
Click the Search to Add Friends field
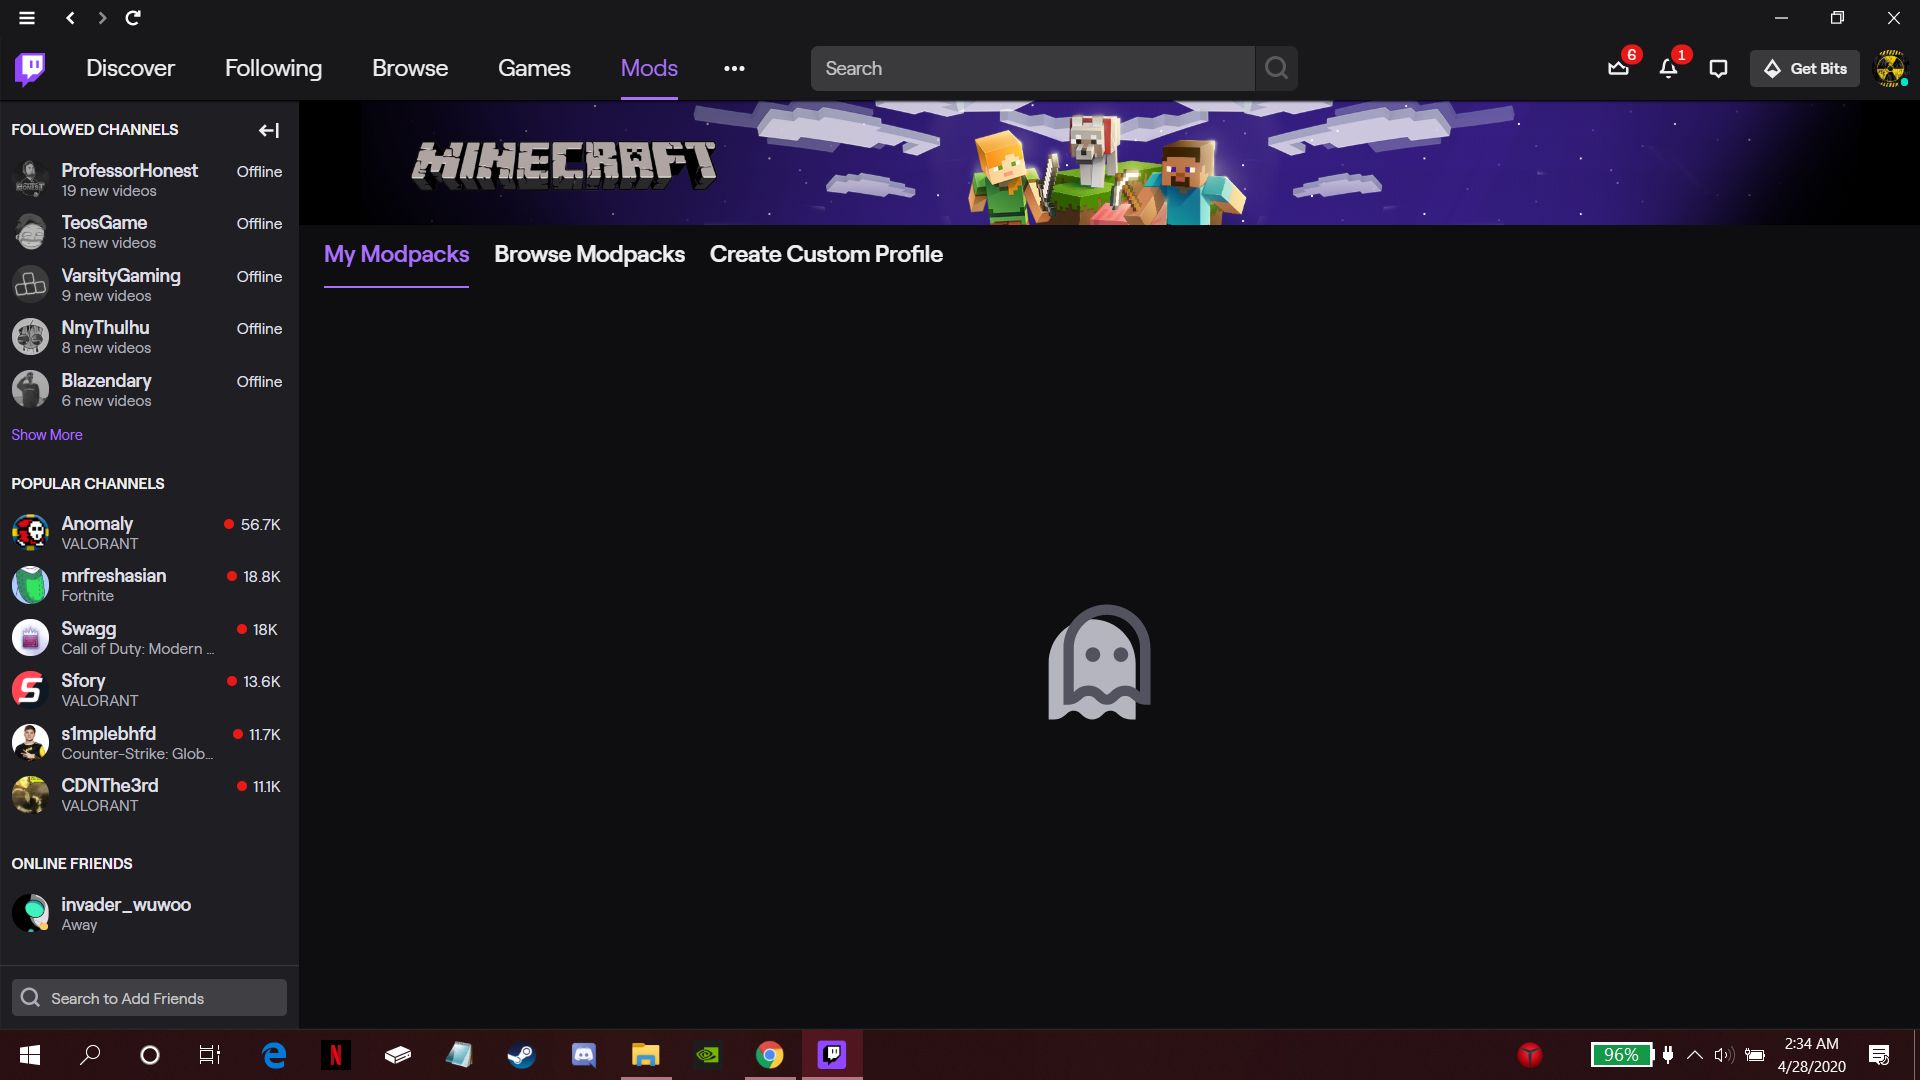[149, 997]
